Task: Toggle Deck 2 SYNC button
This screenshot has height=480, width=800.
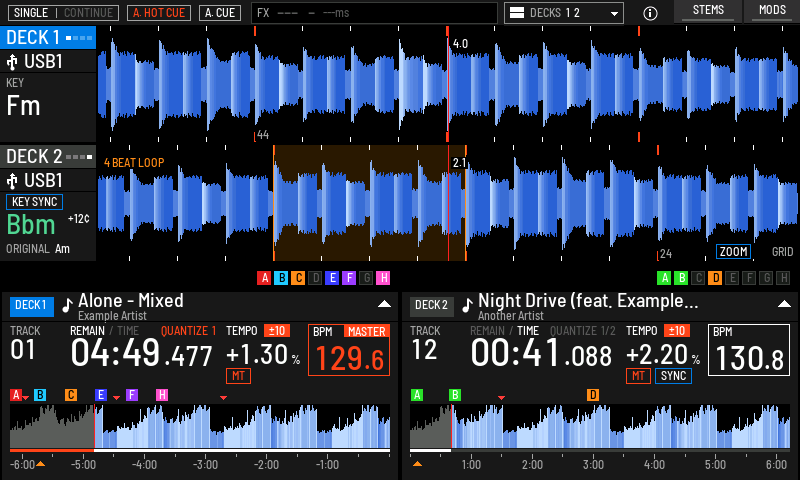Action: [673, 376]
